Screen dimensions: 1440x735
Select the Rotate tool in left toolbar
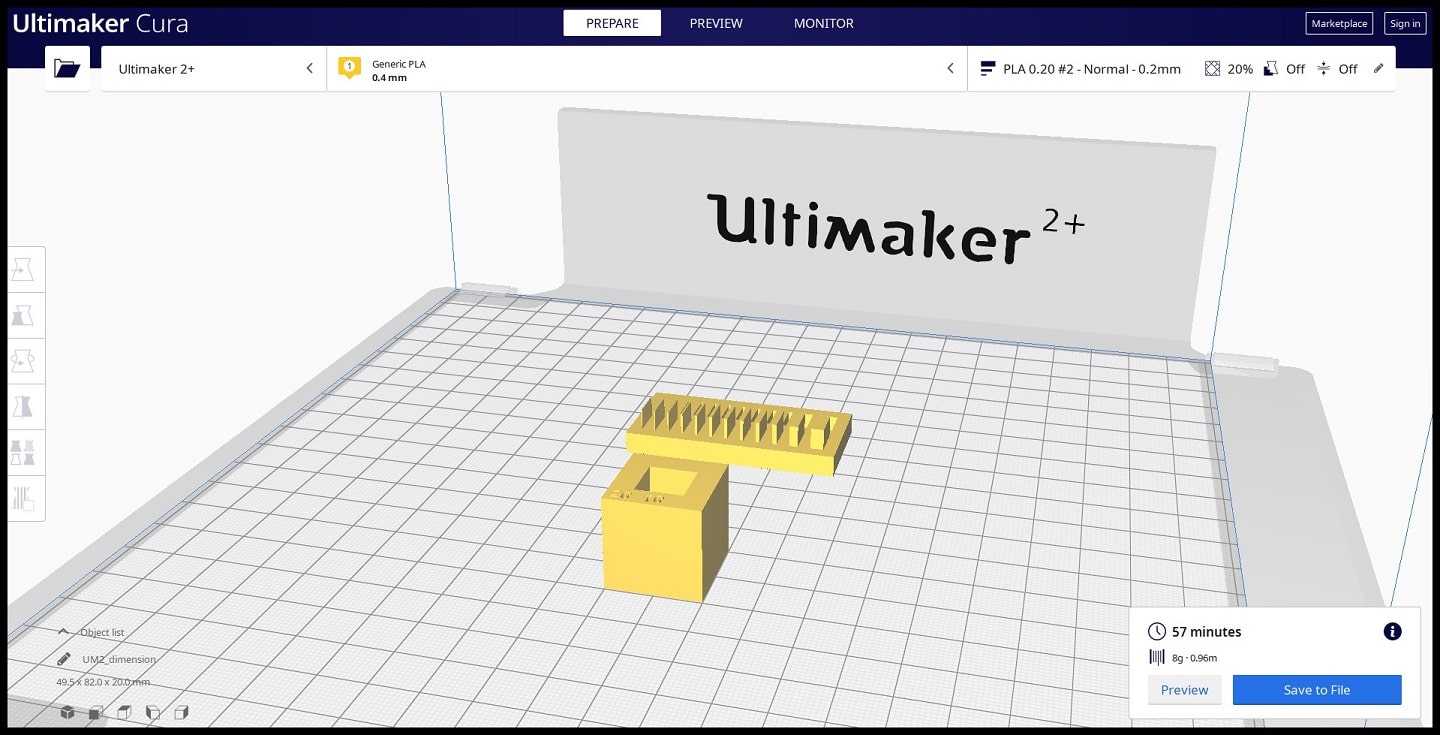click(x=24, y=360)
